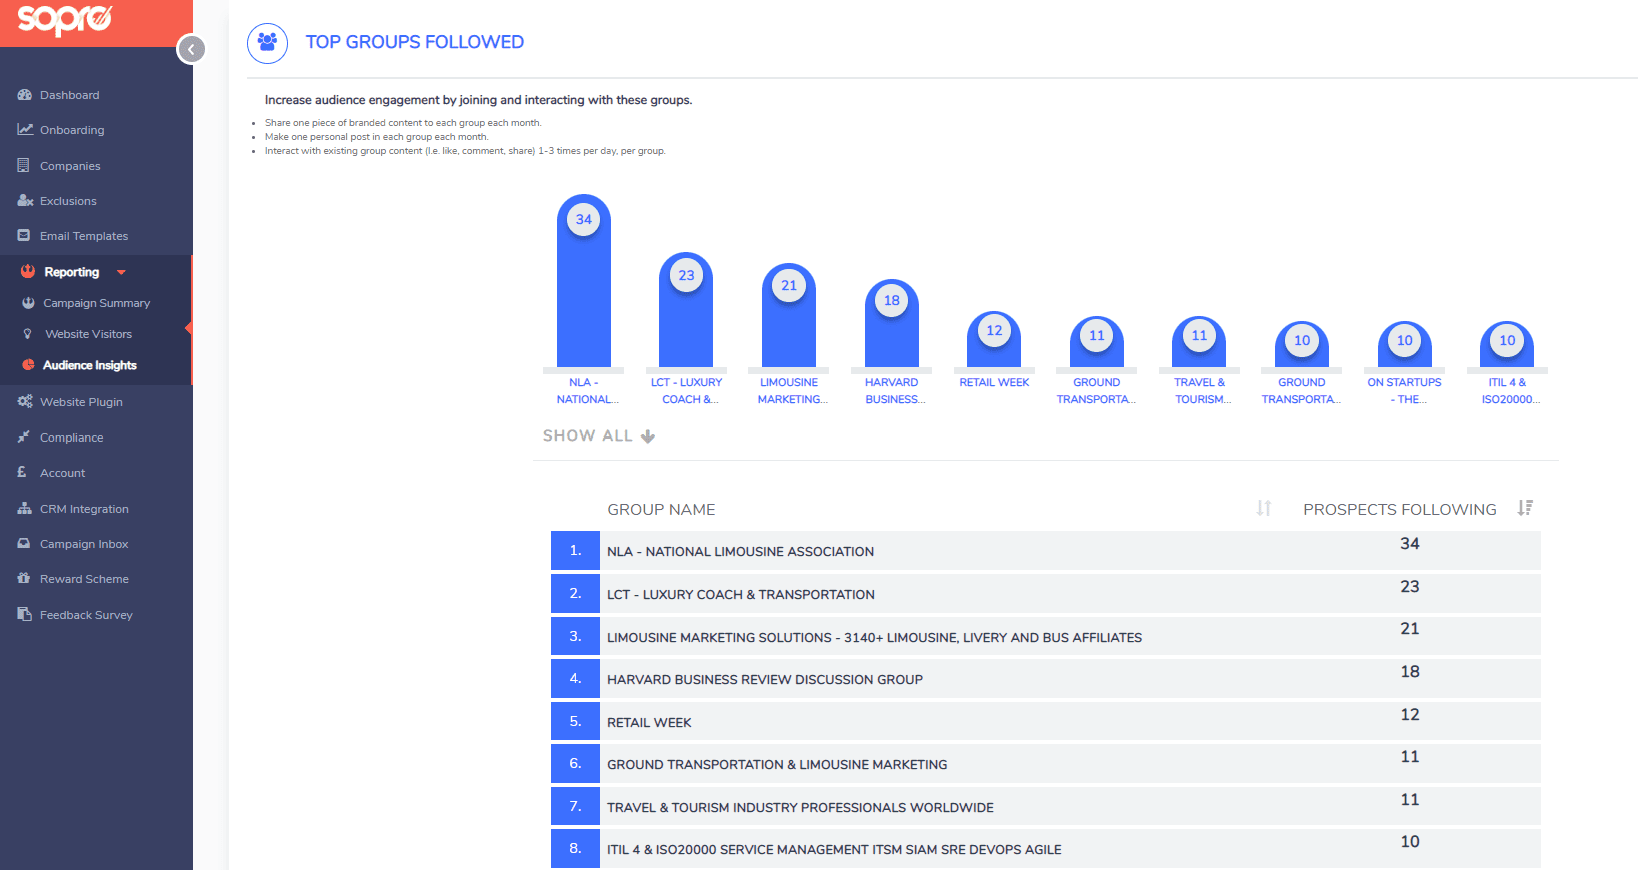
Task: Click the Group Name column header
Action: click(661, 510)
